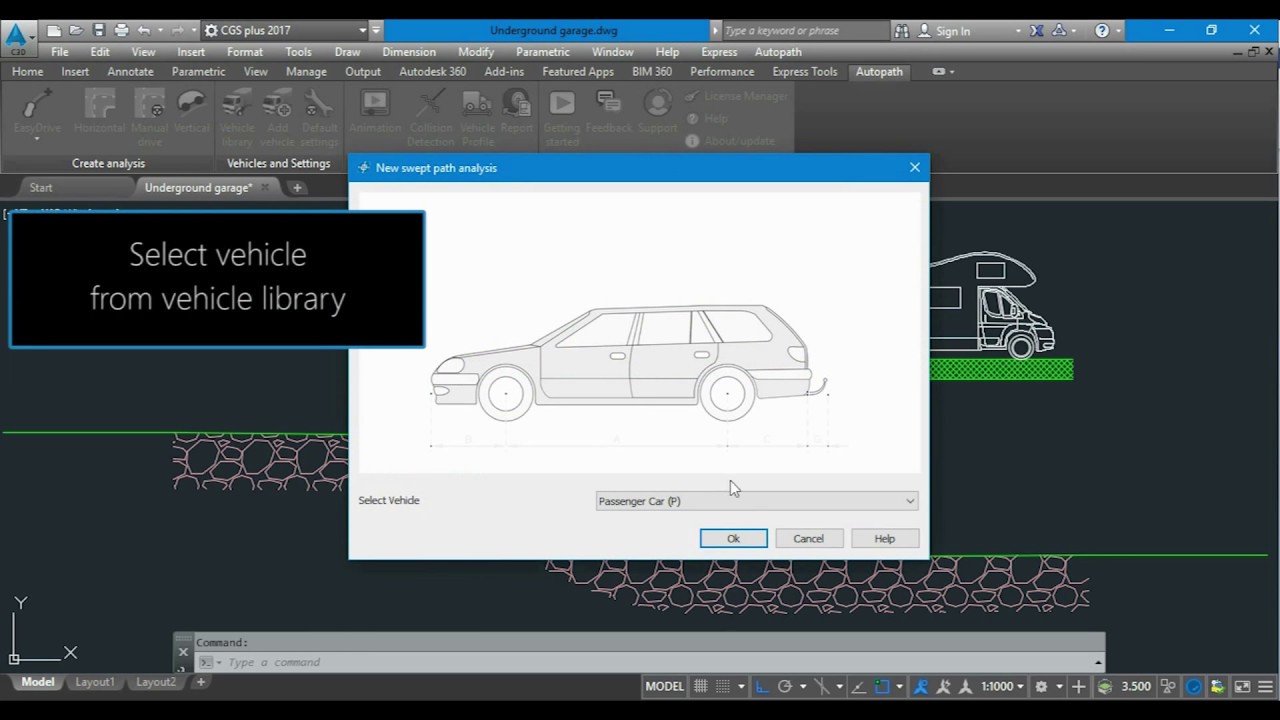Switch to the Start document tab
Viewport: 1280px width, 720px height.
(x=41, y=188)
